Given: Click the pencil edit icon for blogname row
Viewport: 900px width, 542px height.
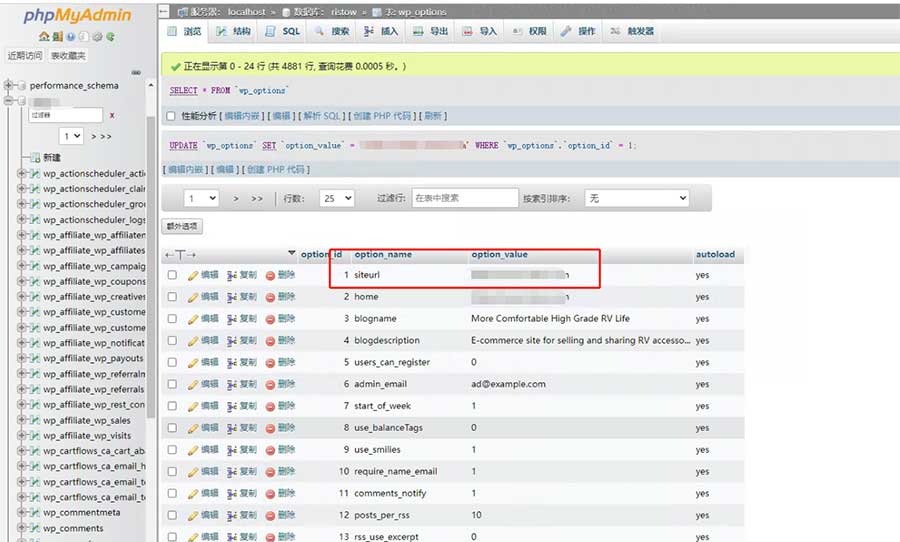Looking at the screenshot, I should coord(193,319).
